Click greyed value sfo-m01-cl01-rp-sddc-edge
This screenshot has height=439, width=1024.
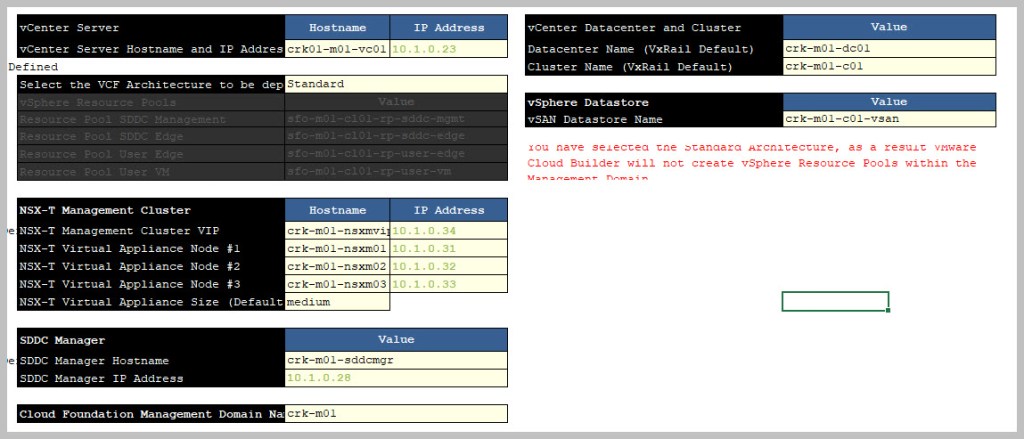396,137
